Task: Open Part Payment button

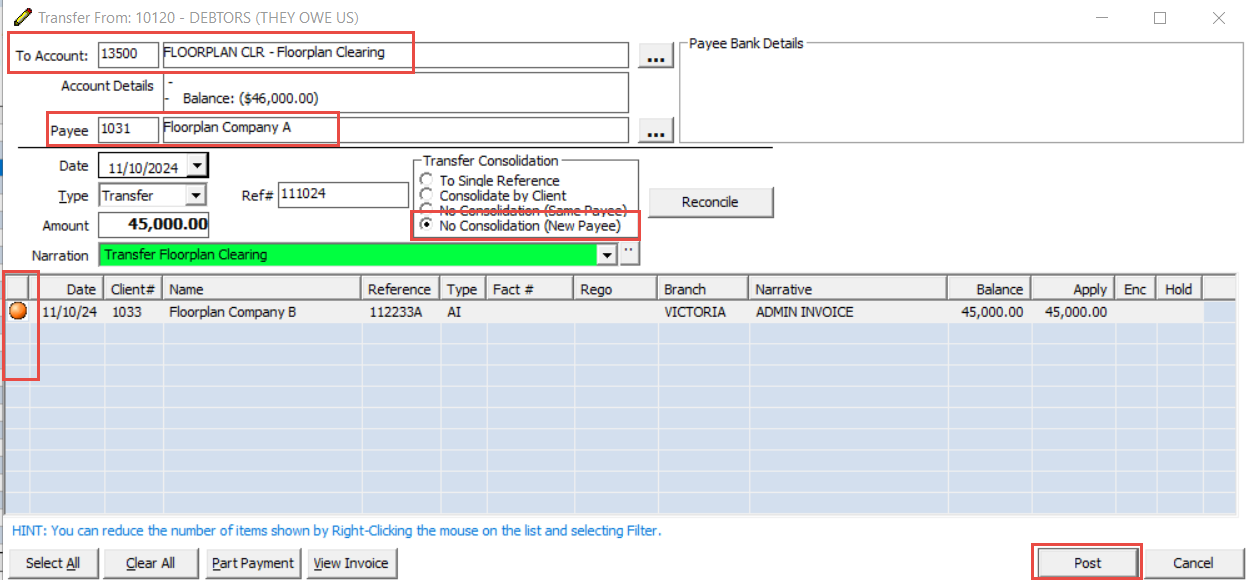Action: (x=253, y=563)
